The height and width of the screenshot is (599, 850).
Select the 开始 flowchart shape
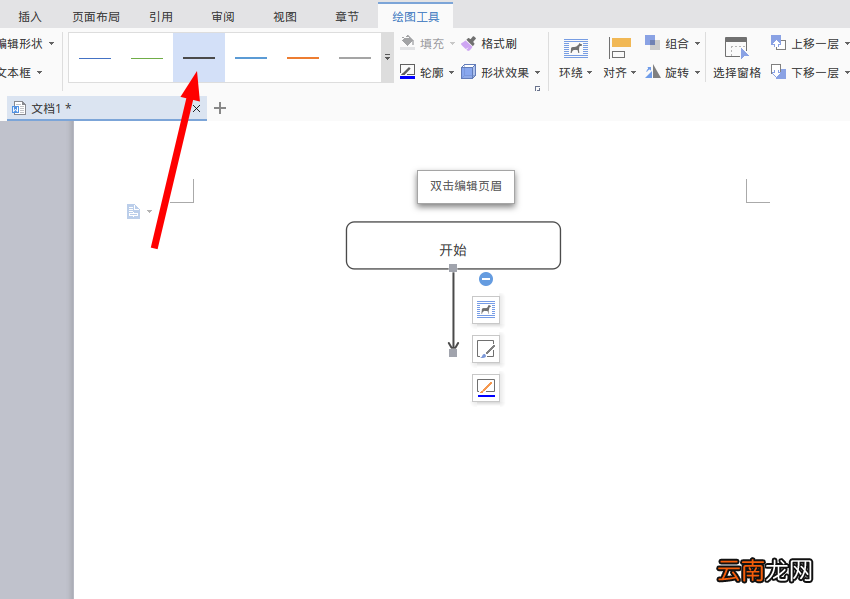pyautogui.click(x=453, y=245)
